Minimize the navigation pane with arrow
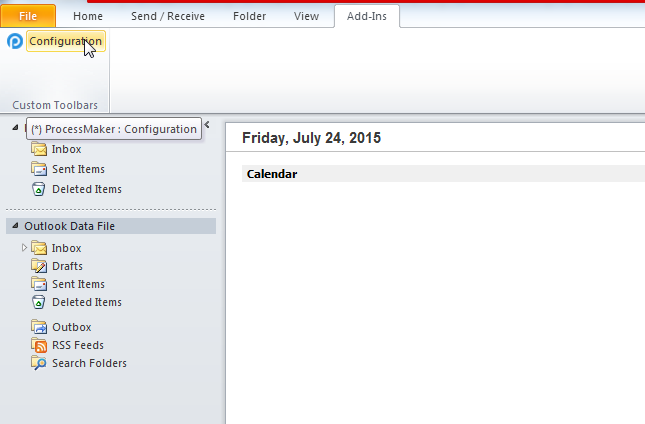The width and height of the screenshot is (645, 424). click(207, 126)
